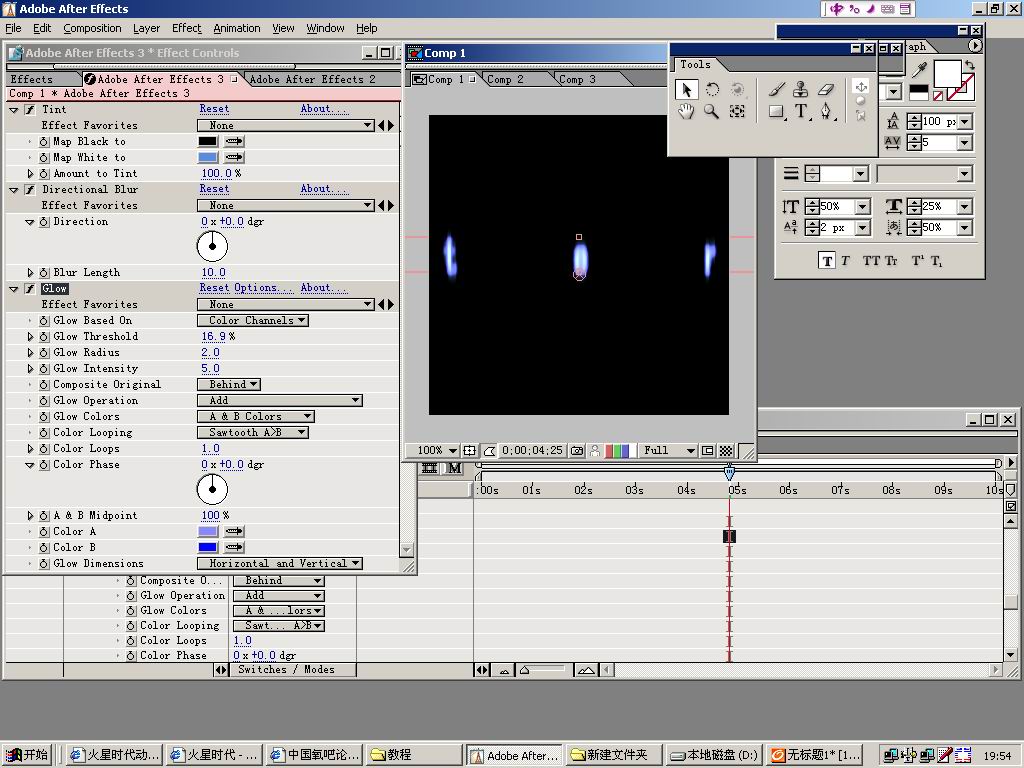Reset the Tint effect
The width and height of the screenshot is (1024, 768).
click(214, 109)
